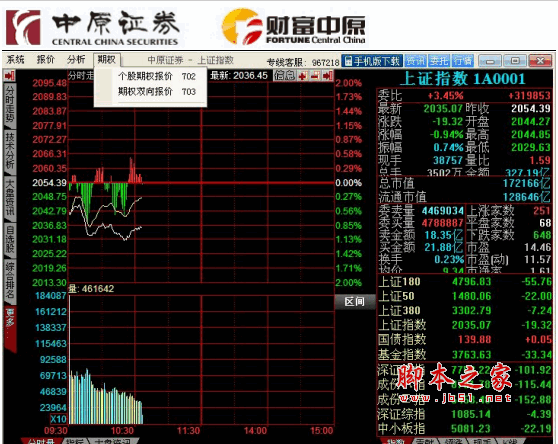558x444 pixels.
Task: Click the 信息 info button
Action: 284,75
